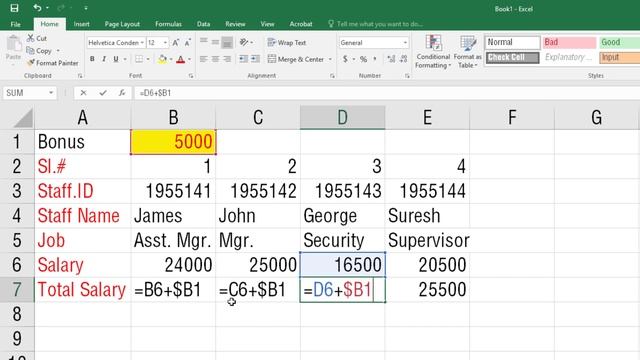The width and height of the screenshot is (640, 360).
Task: Click Decrease Decimal icon
Action: click(x=404, y=59)
